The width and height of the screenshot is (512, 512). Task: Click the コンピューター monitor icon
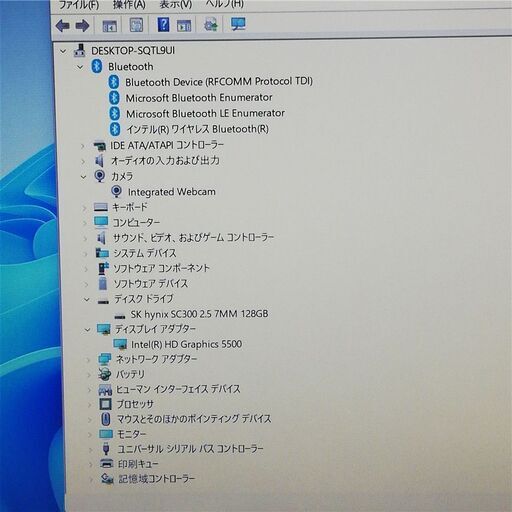(x=101, y=222)
